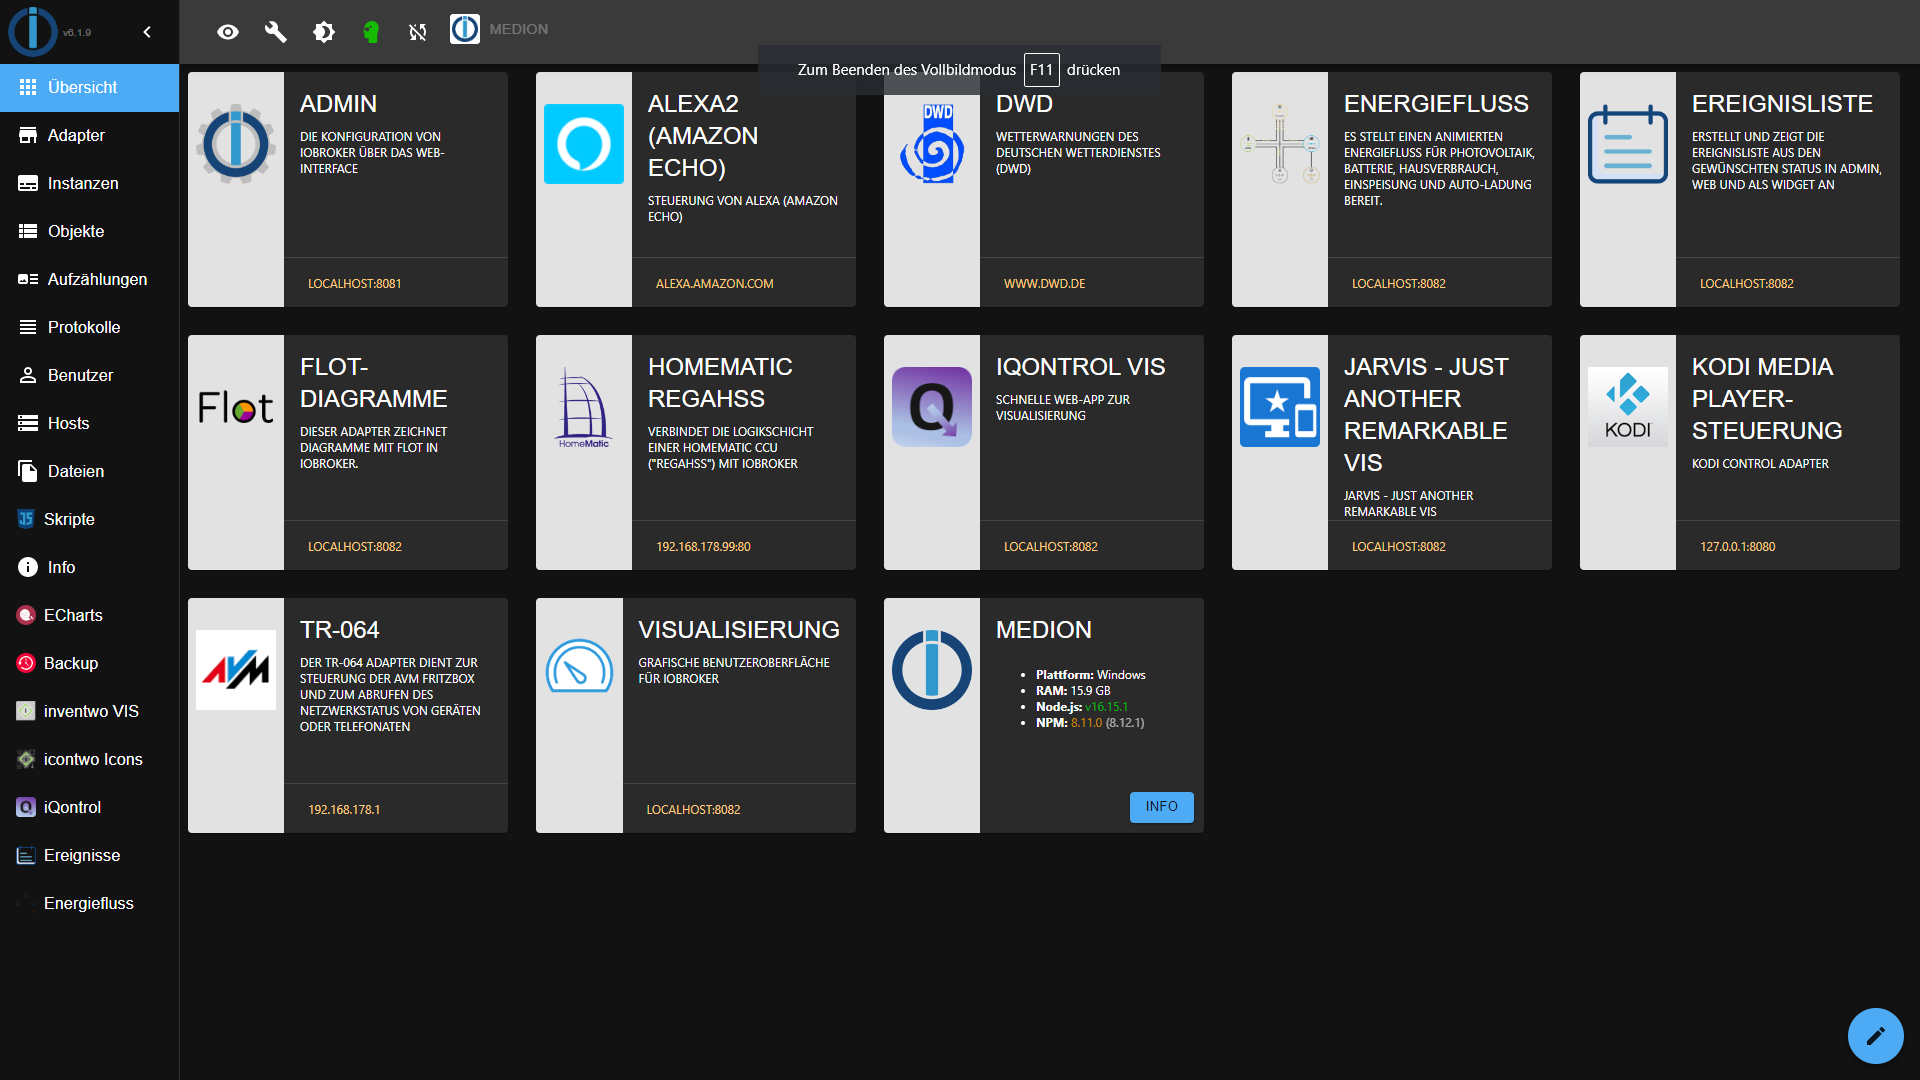Open the 192.168.178.99:80 Homematic link
The height and width of the screenshot is (1080, 1920).
[x=704, y=547]
